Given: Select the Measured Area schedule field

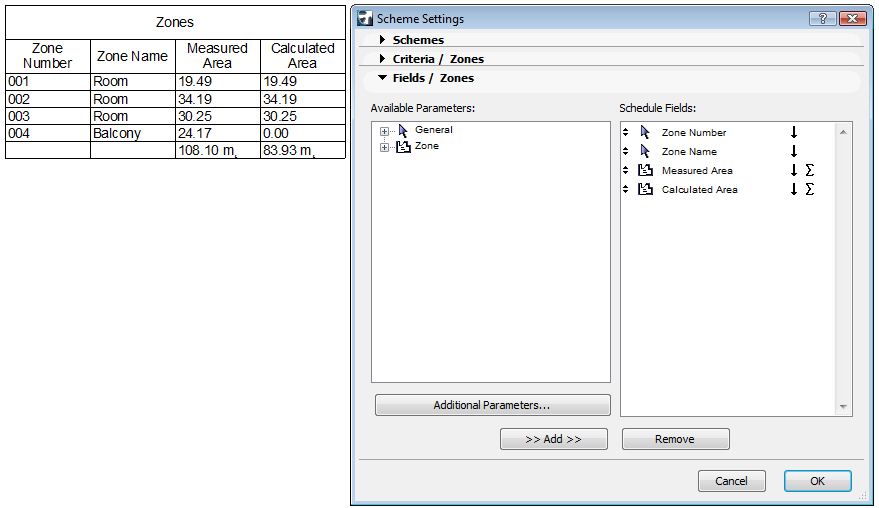Looking at the screenshot, I should [697, 170].
